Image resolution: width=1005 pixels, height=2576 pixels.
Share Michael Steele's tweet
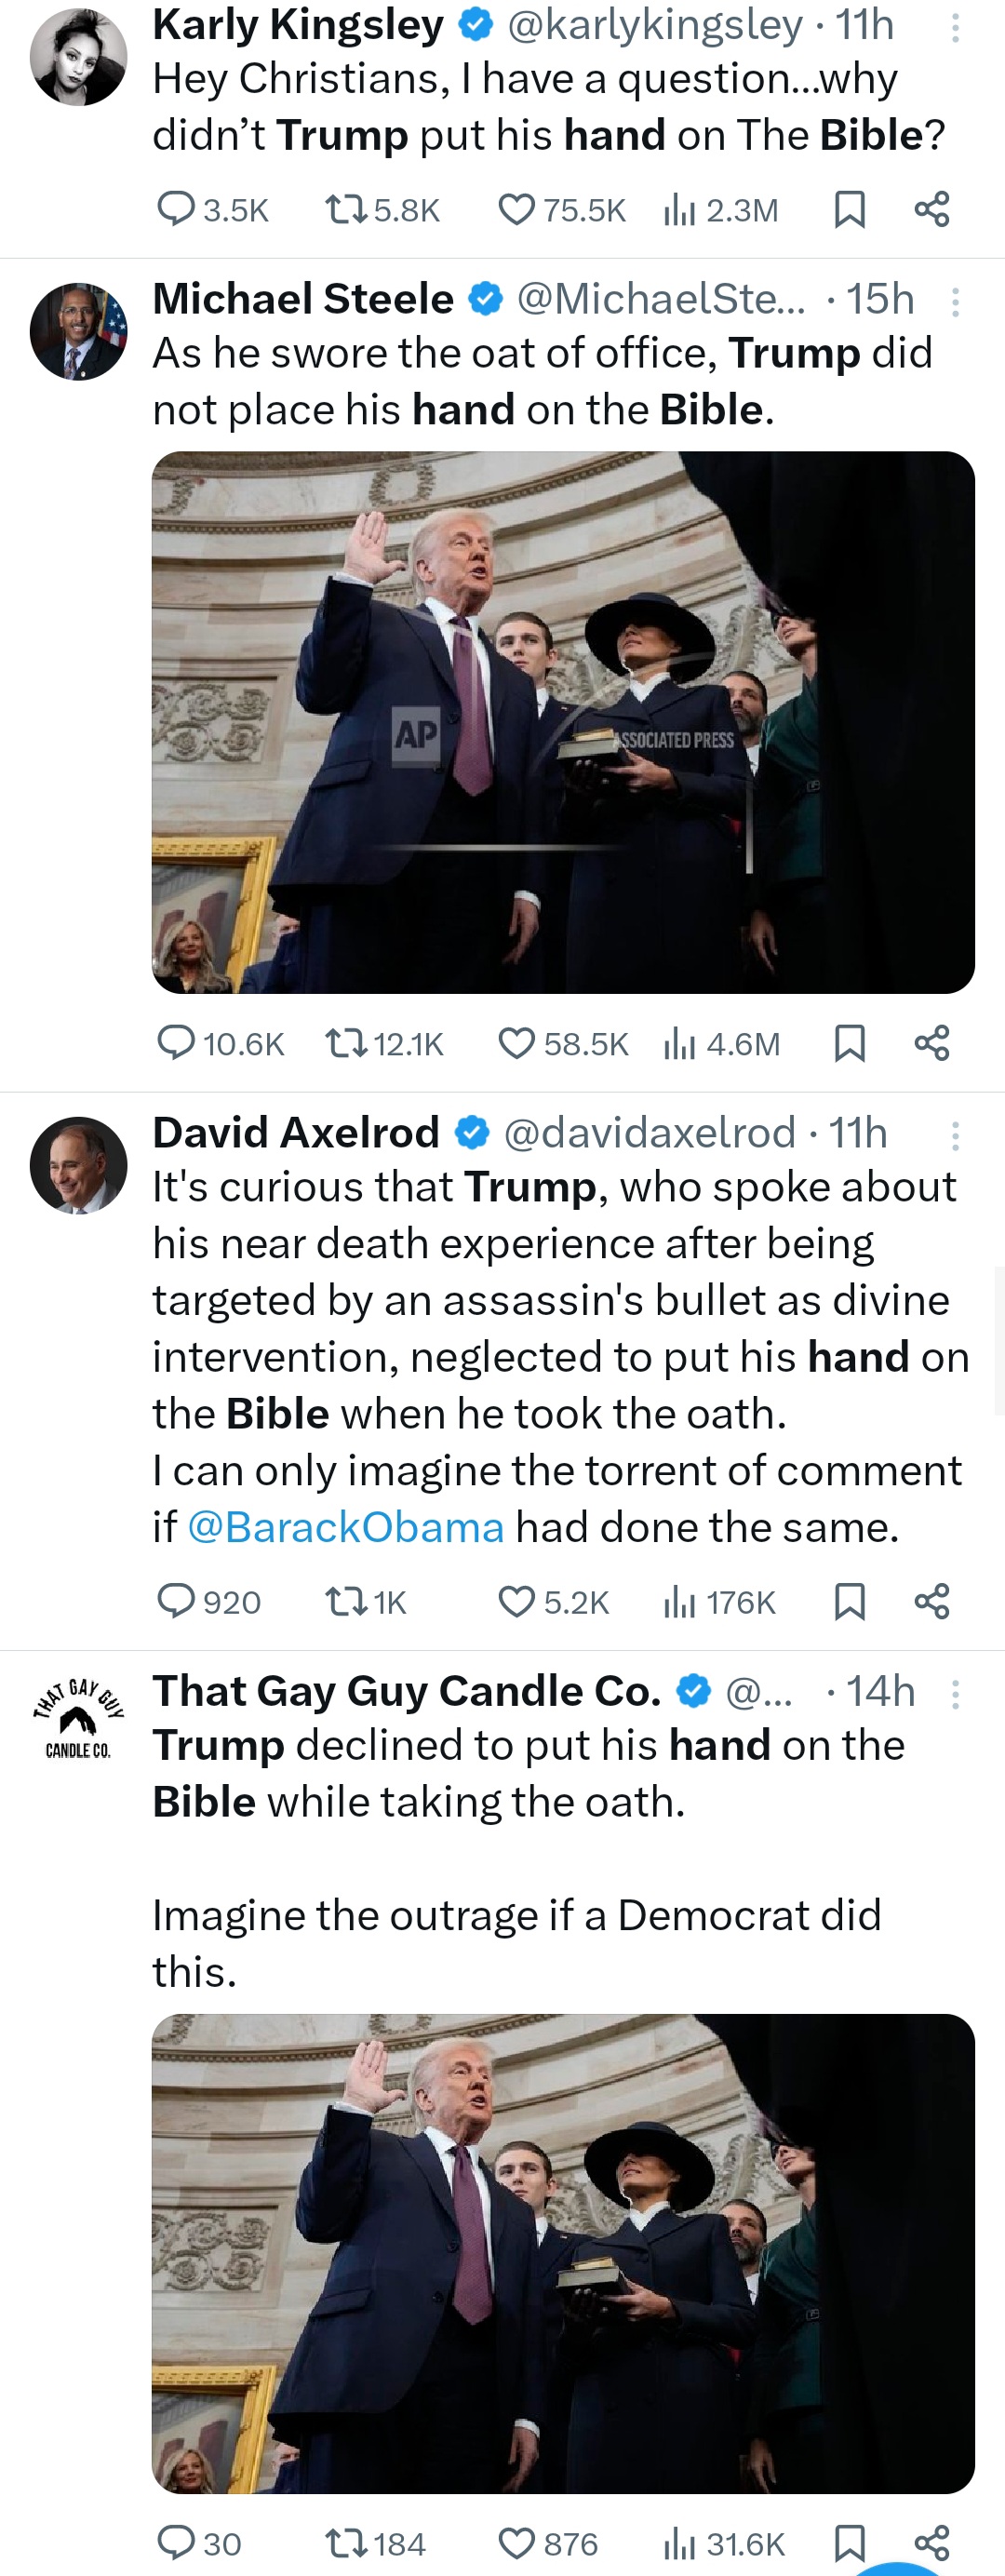[x=931, y=1043]
